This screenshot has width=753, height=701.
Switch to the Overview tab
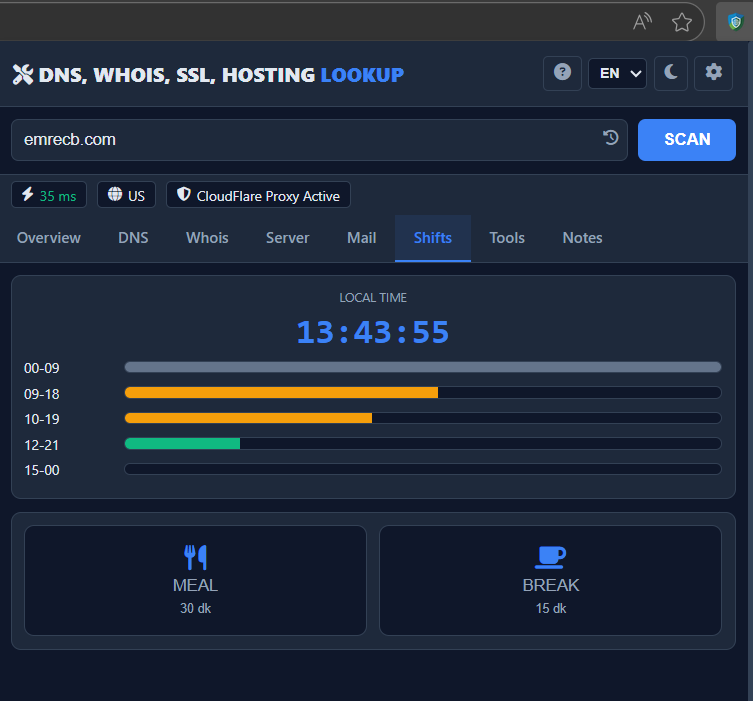click(49, 238)
